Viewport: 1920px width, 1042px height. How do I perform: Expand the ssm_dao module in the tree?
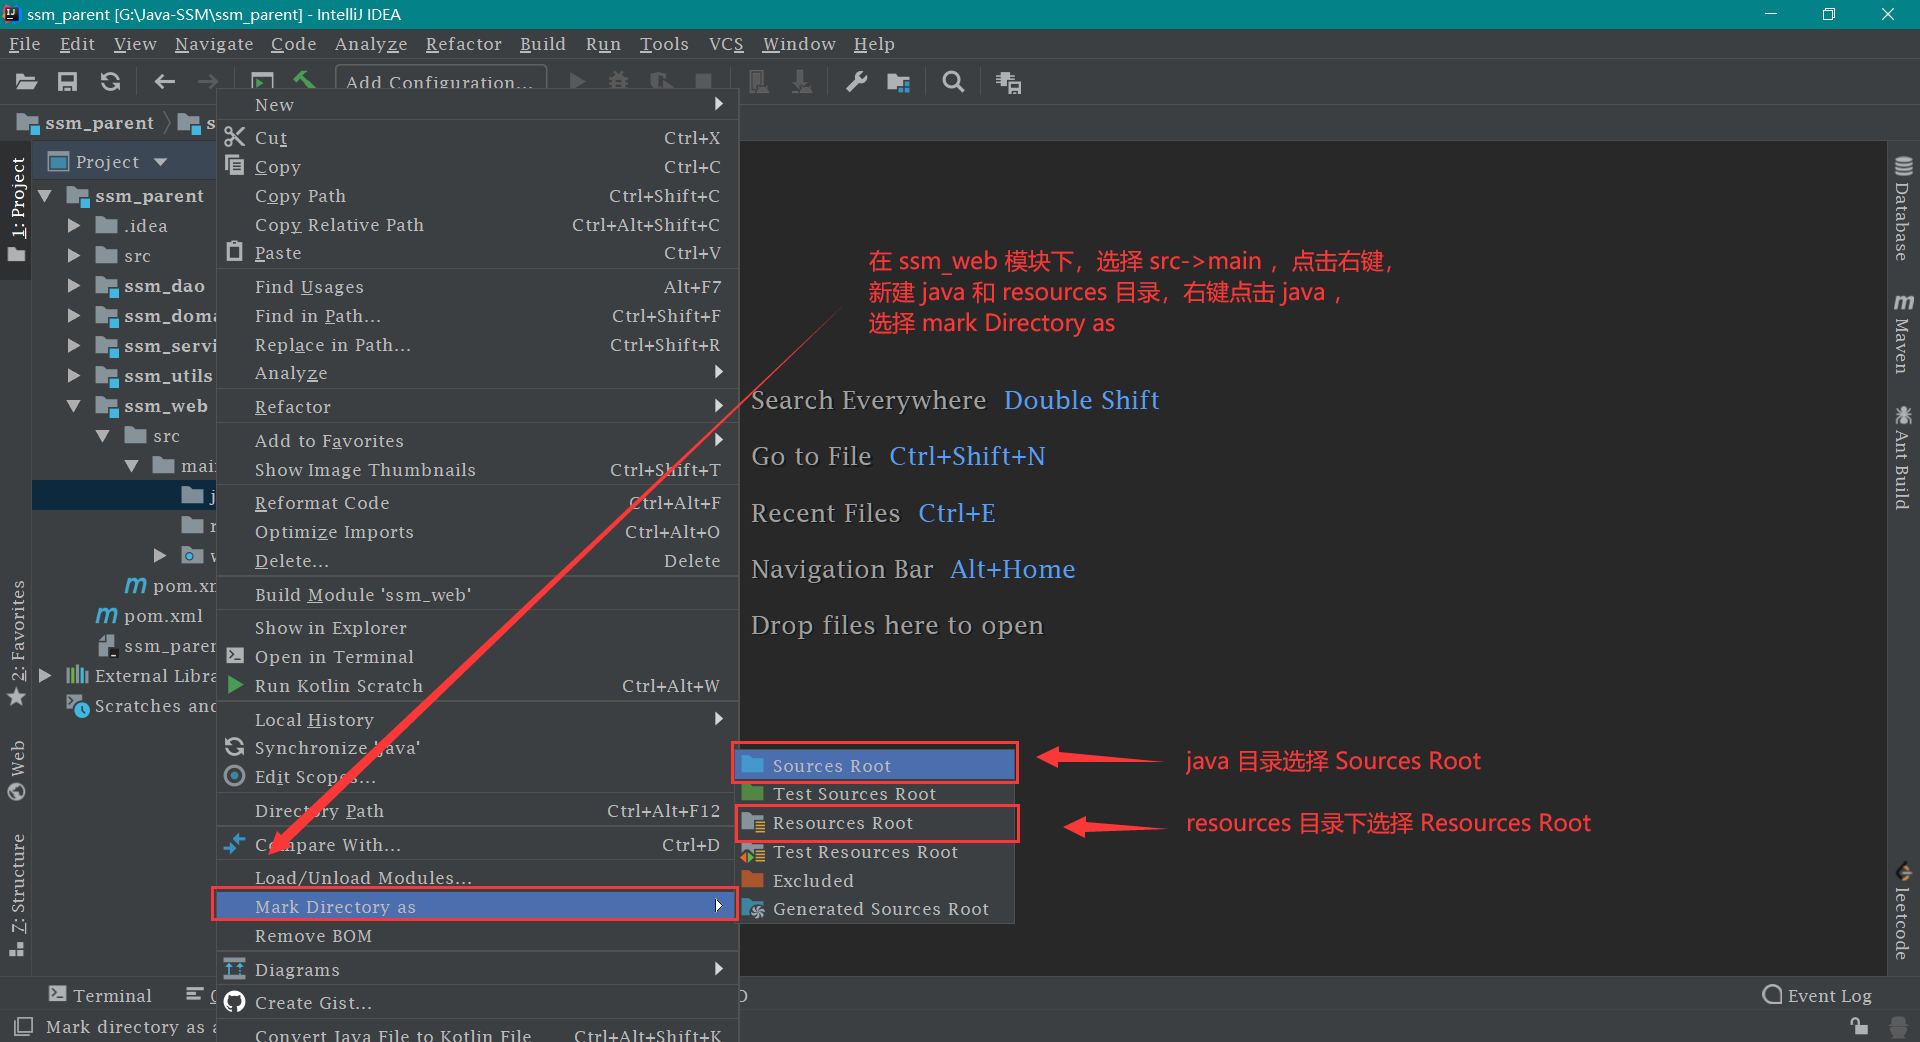(x=74, y=286)
